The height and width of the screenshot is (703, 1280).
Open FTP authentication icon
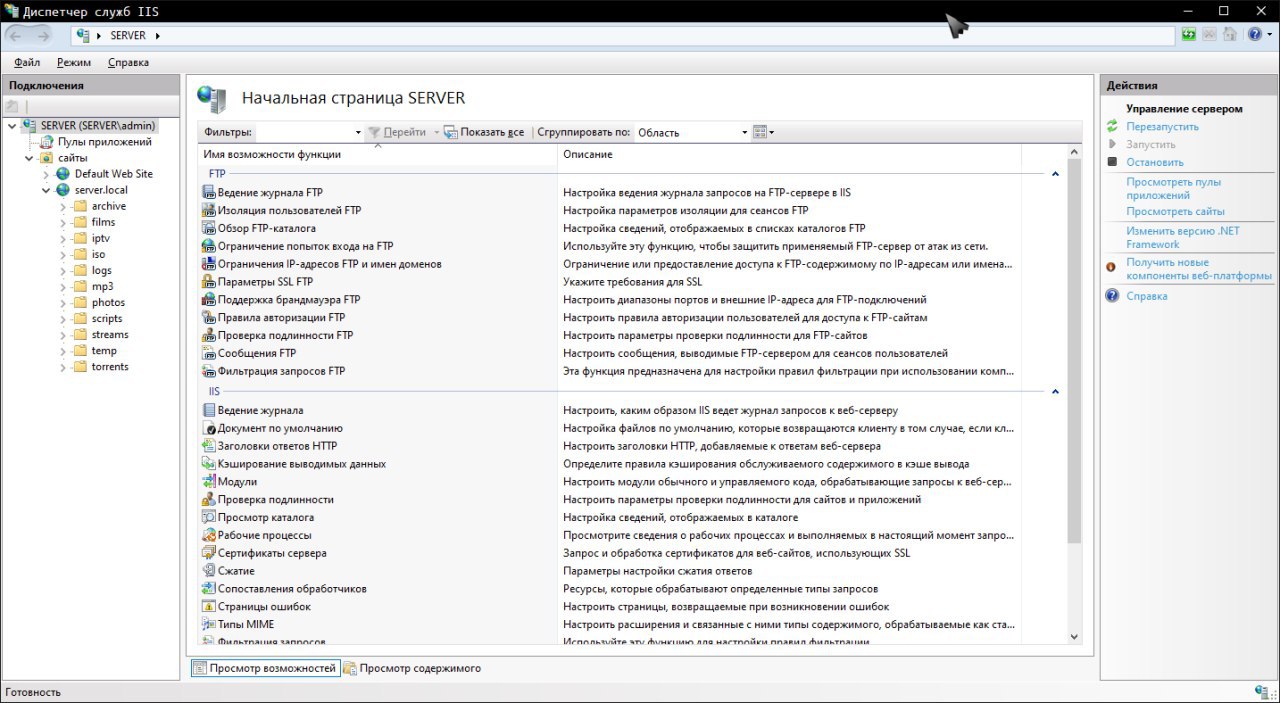pos(209,335)
